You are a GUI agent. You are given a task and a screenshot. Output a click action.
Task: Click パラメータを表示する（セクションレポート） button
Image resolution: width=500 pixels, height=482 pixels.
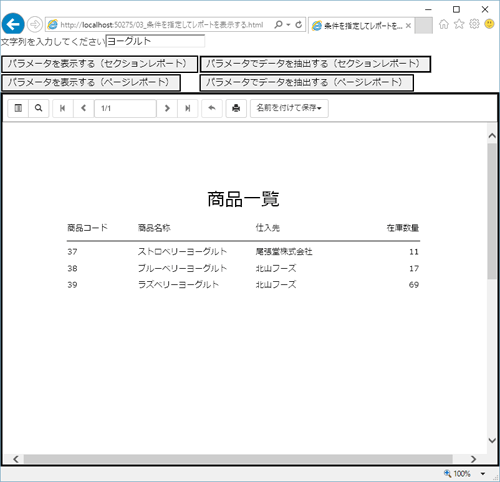100,64
